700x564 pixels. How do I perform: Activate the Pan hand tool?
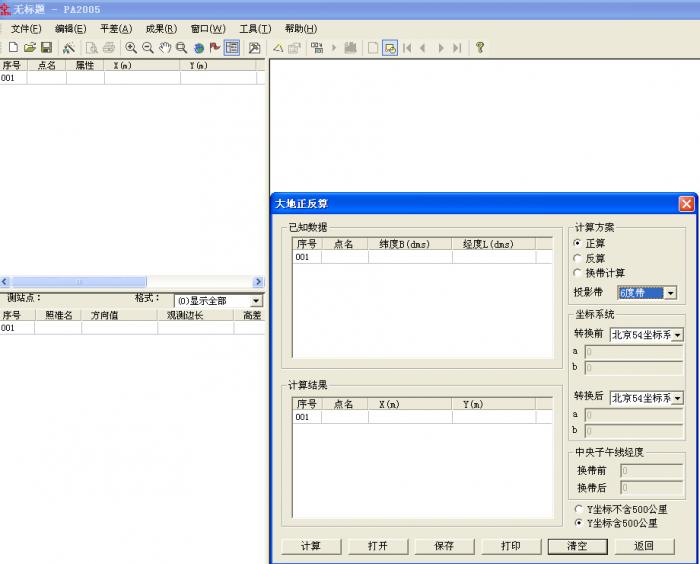point(165,47)
